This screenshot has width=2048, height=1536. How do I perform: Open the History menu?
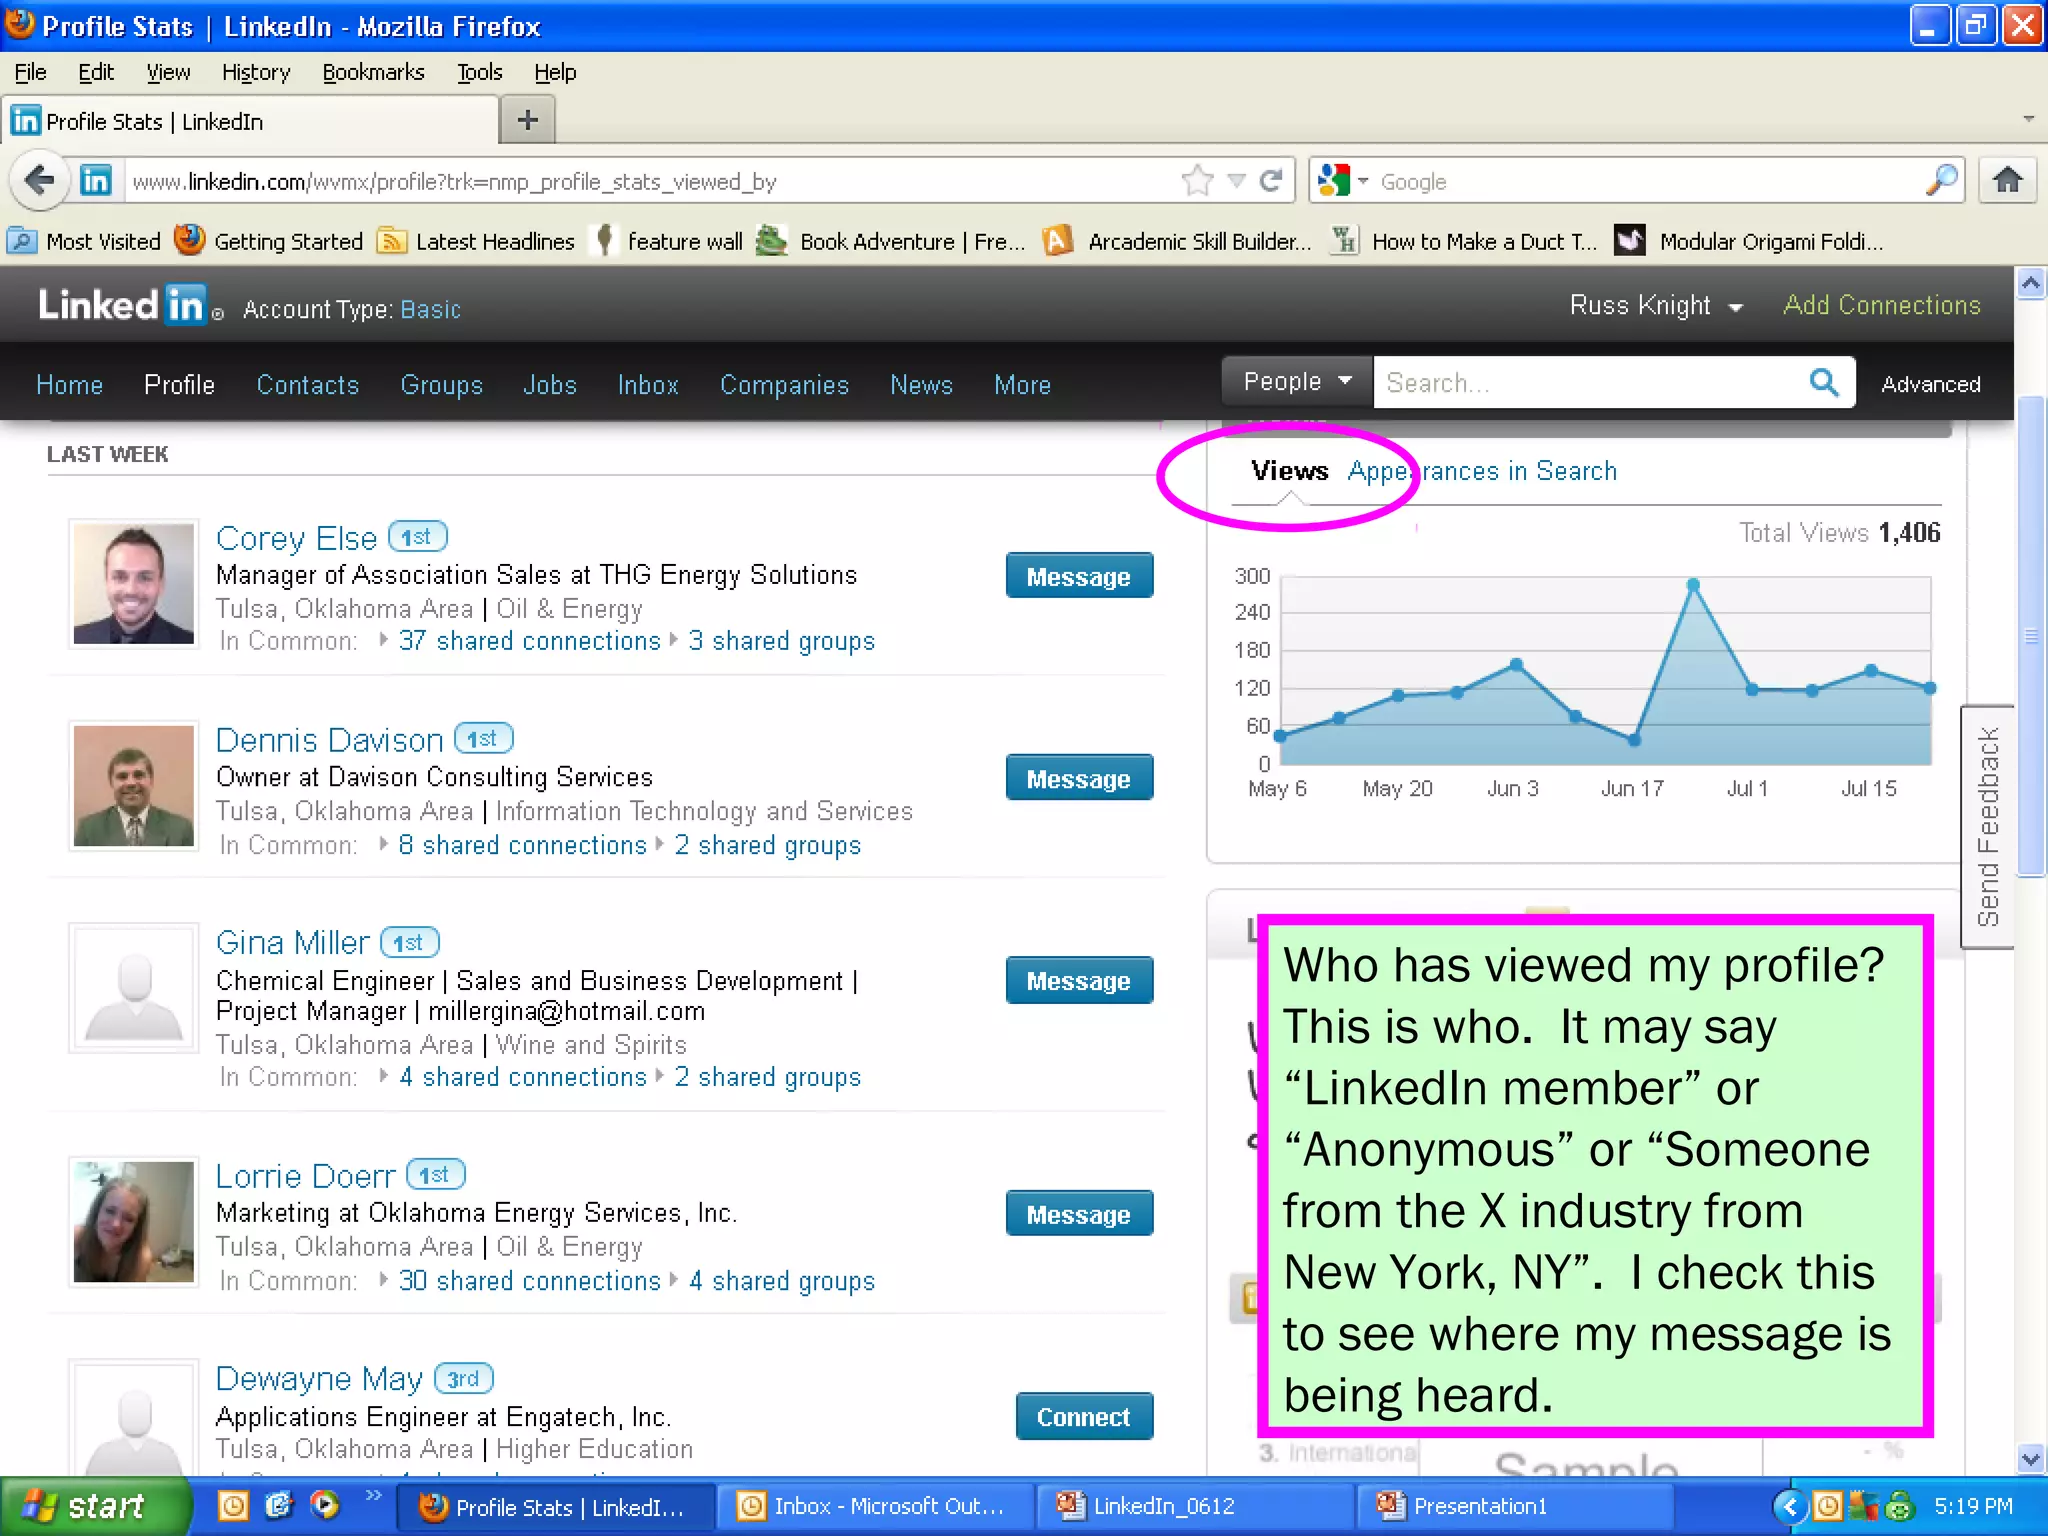(256, 72)
